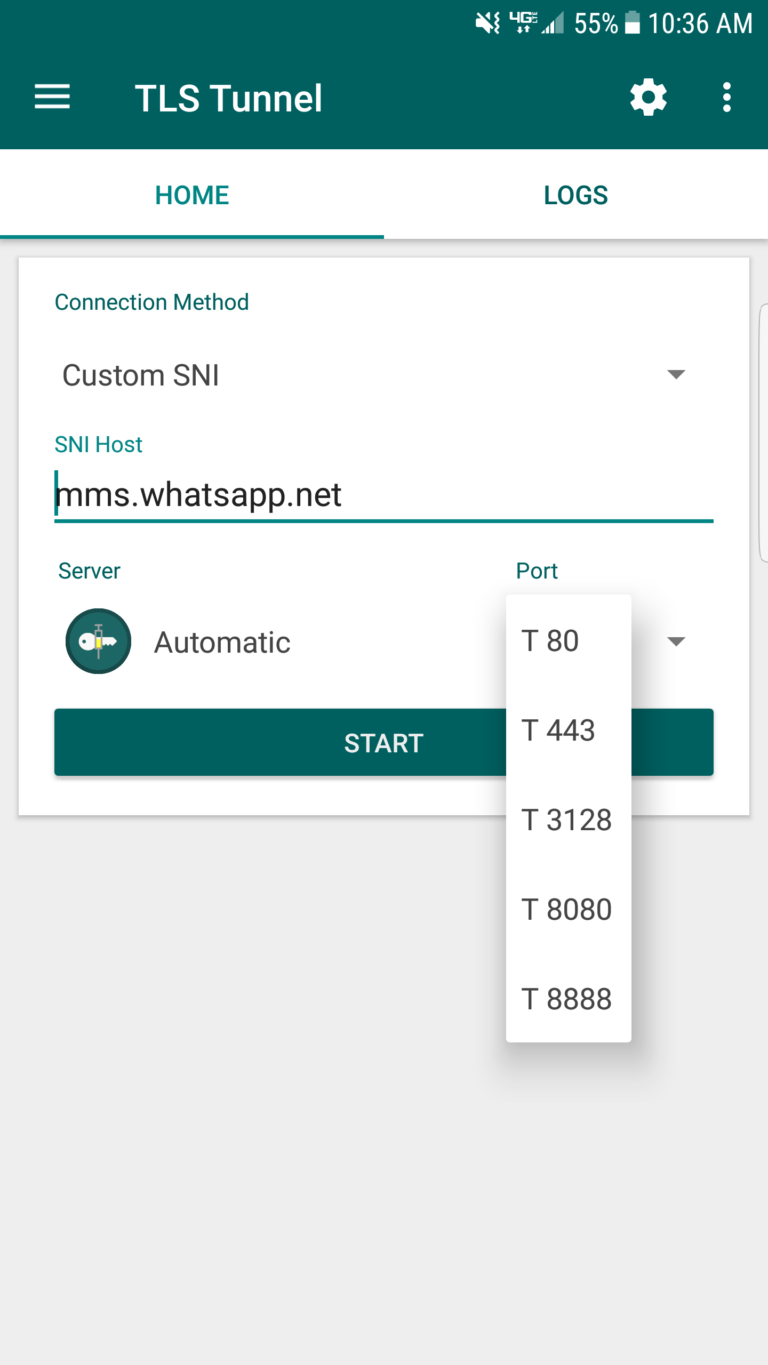This screenshot has width=768, height=1365.
Task: Open the Automatic server selector
Action: click(x=222, y=642)
